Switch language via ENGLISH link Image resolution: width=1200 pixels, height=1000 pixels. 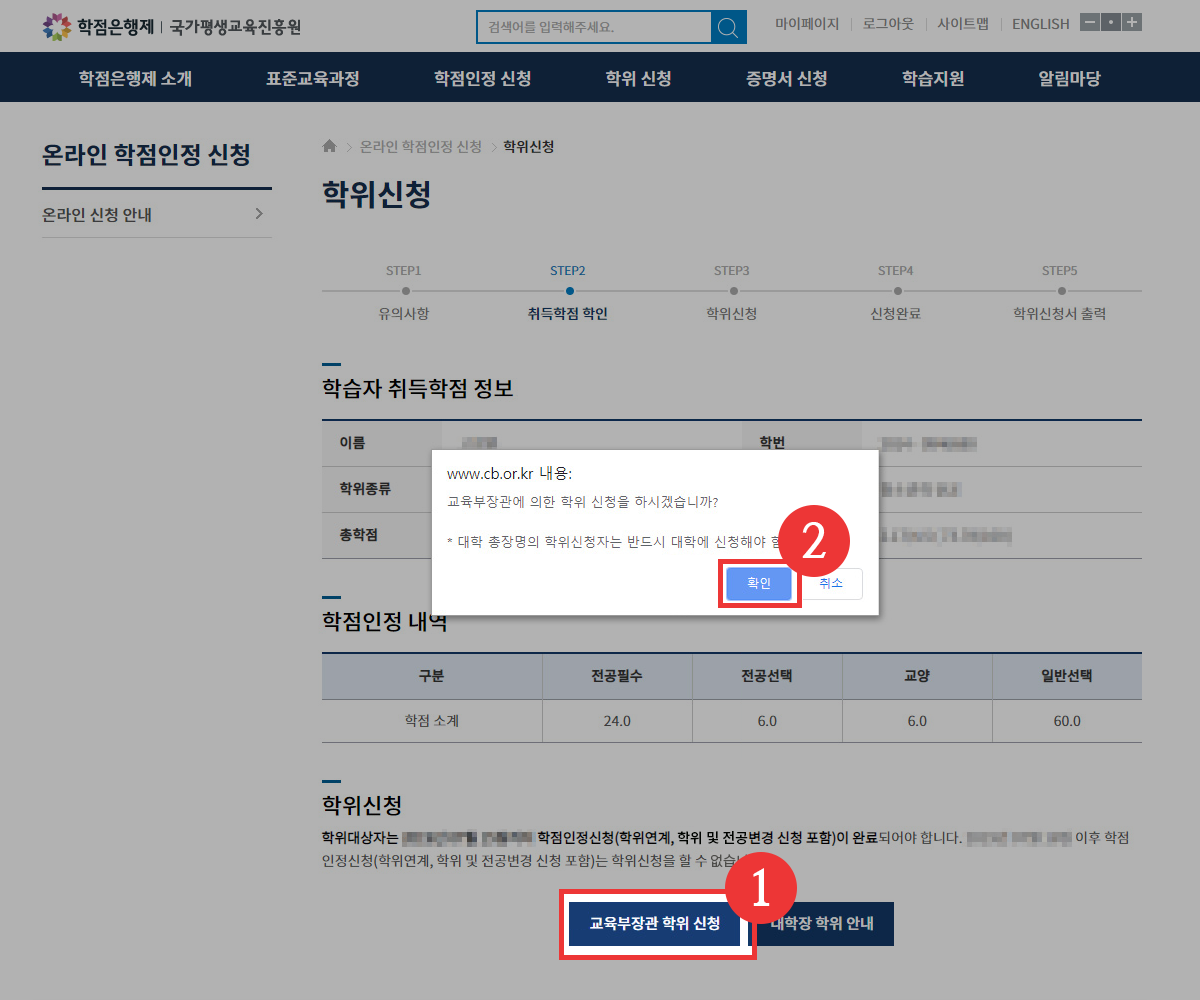point(1040,24)
